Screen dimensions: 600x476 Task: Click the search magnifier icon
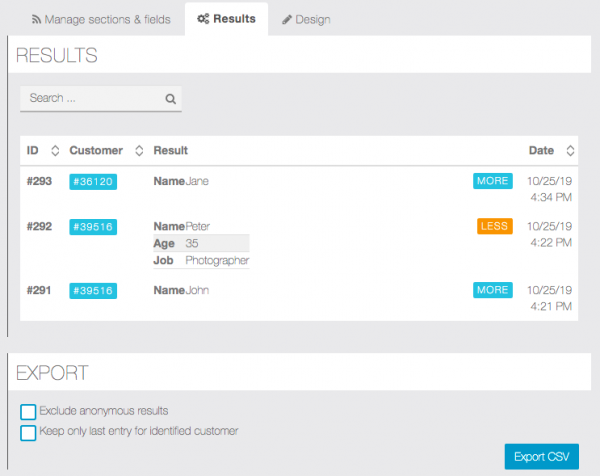click(170, 99)
